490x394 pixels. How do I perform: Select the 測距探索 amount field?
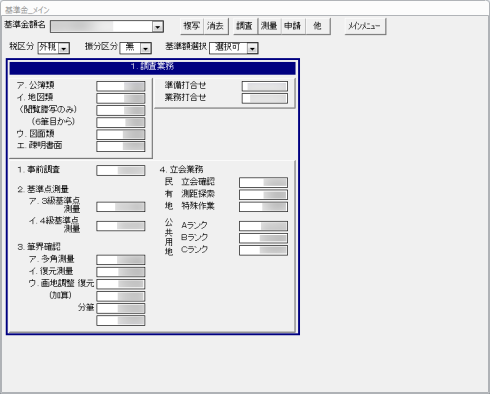pos(263,194)
